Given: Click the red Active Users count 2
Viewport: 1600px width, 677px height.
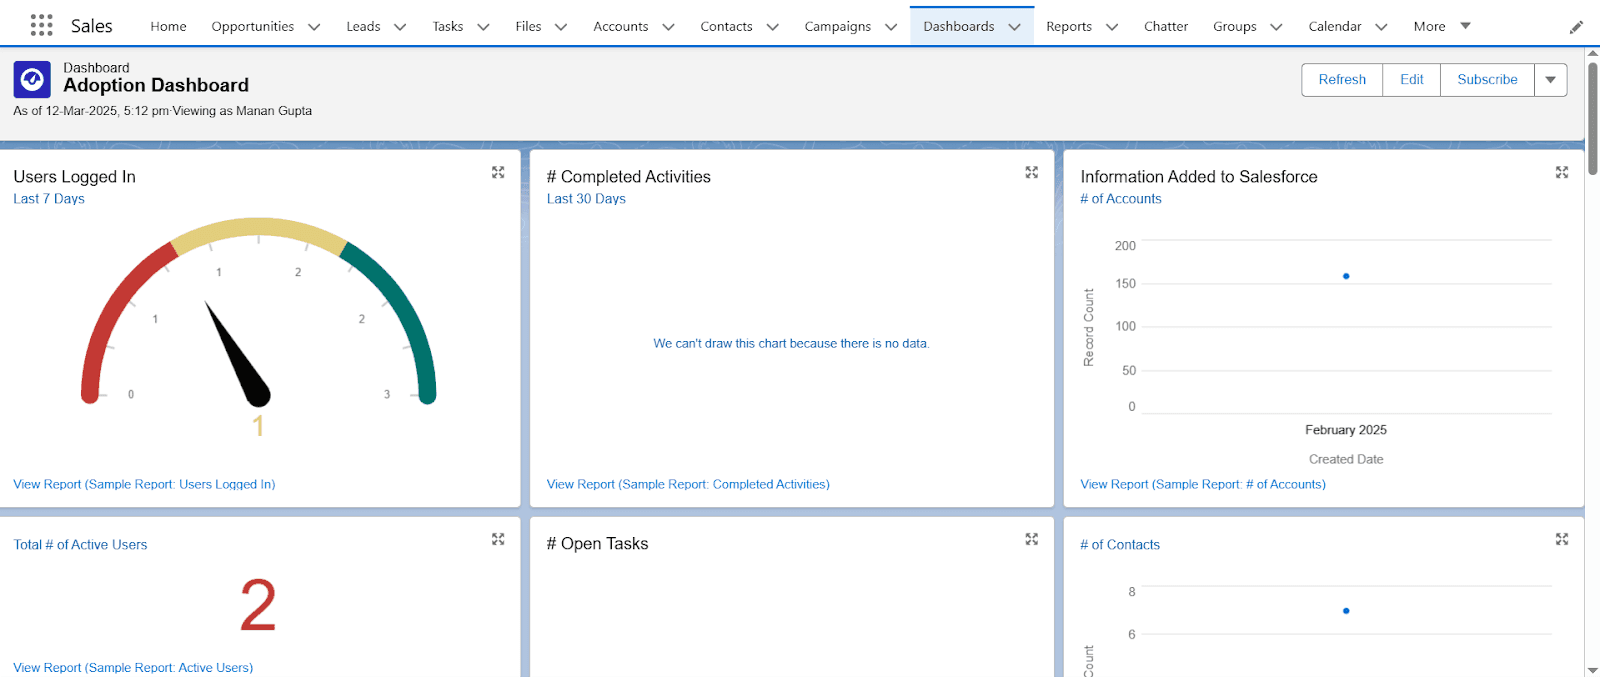Looking at the screenshot, I should pos(258,606).
